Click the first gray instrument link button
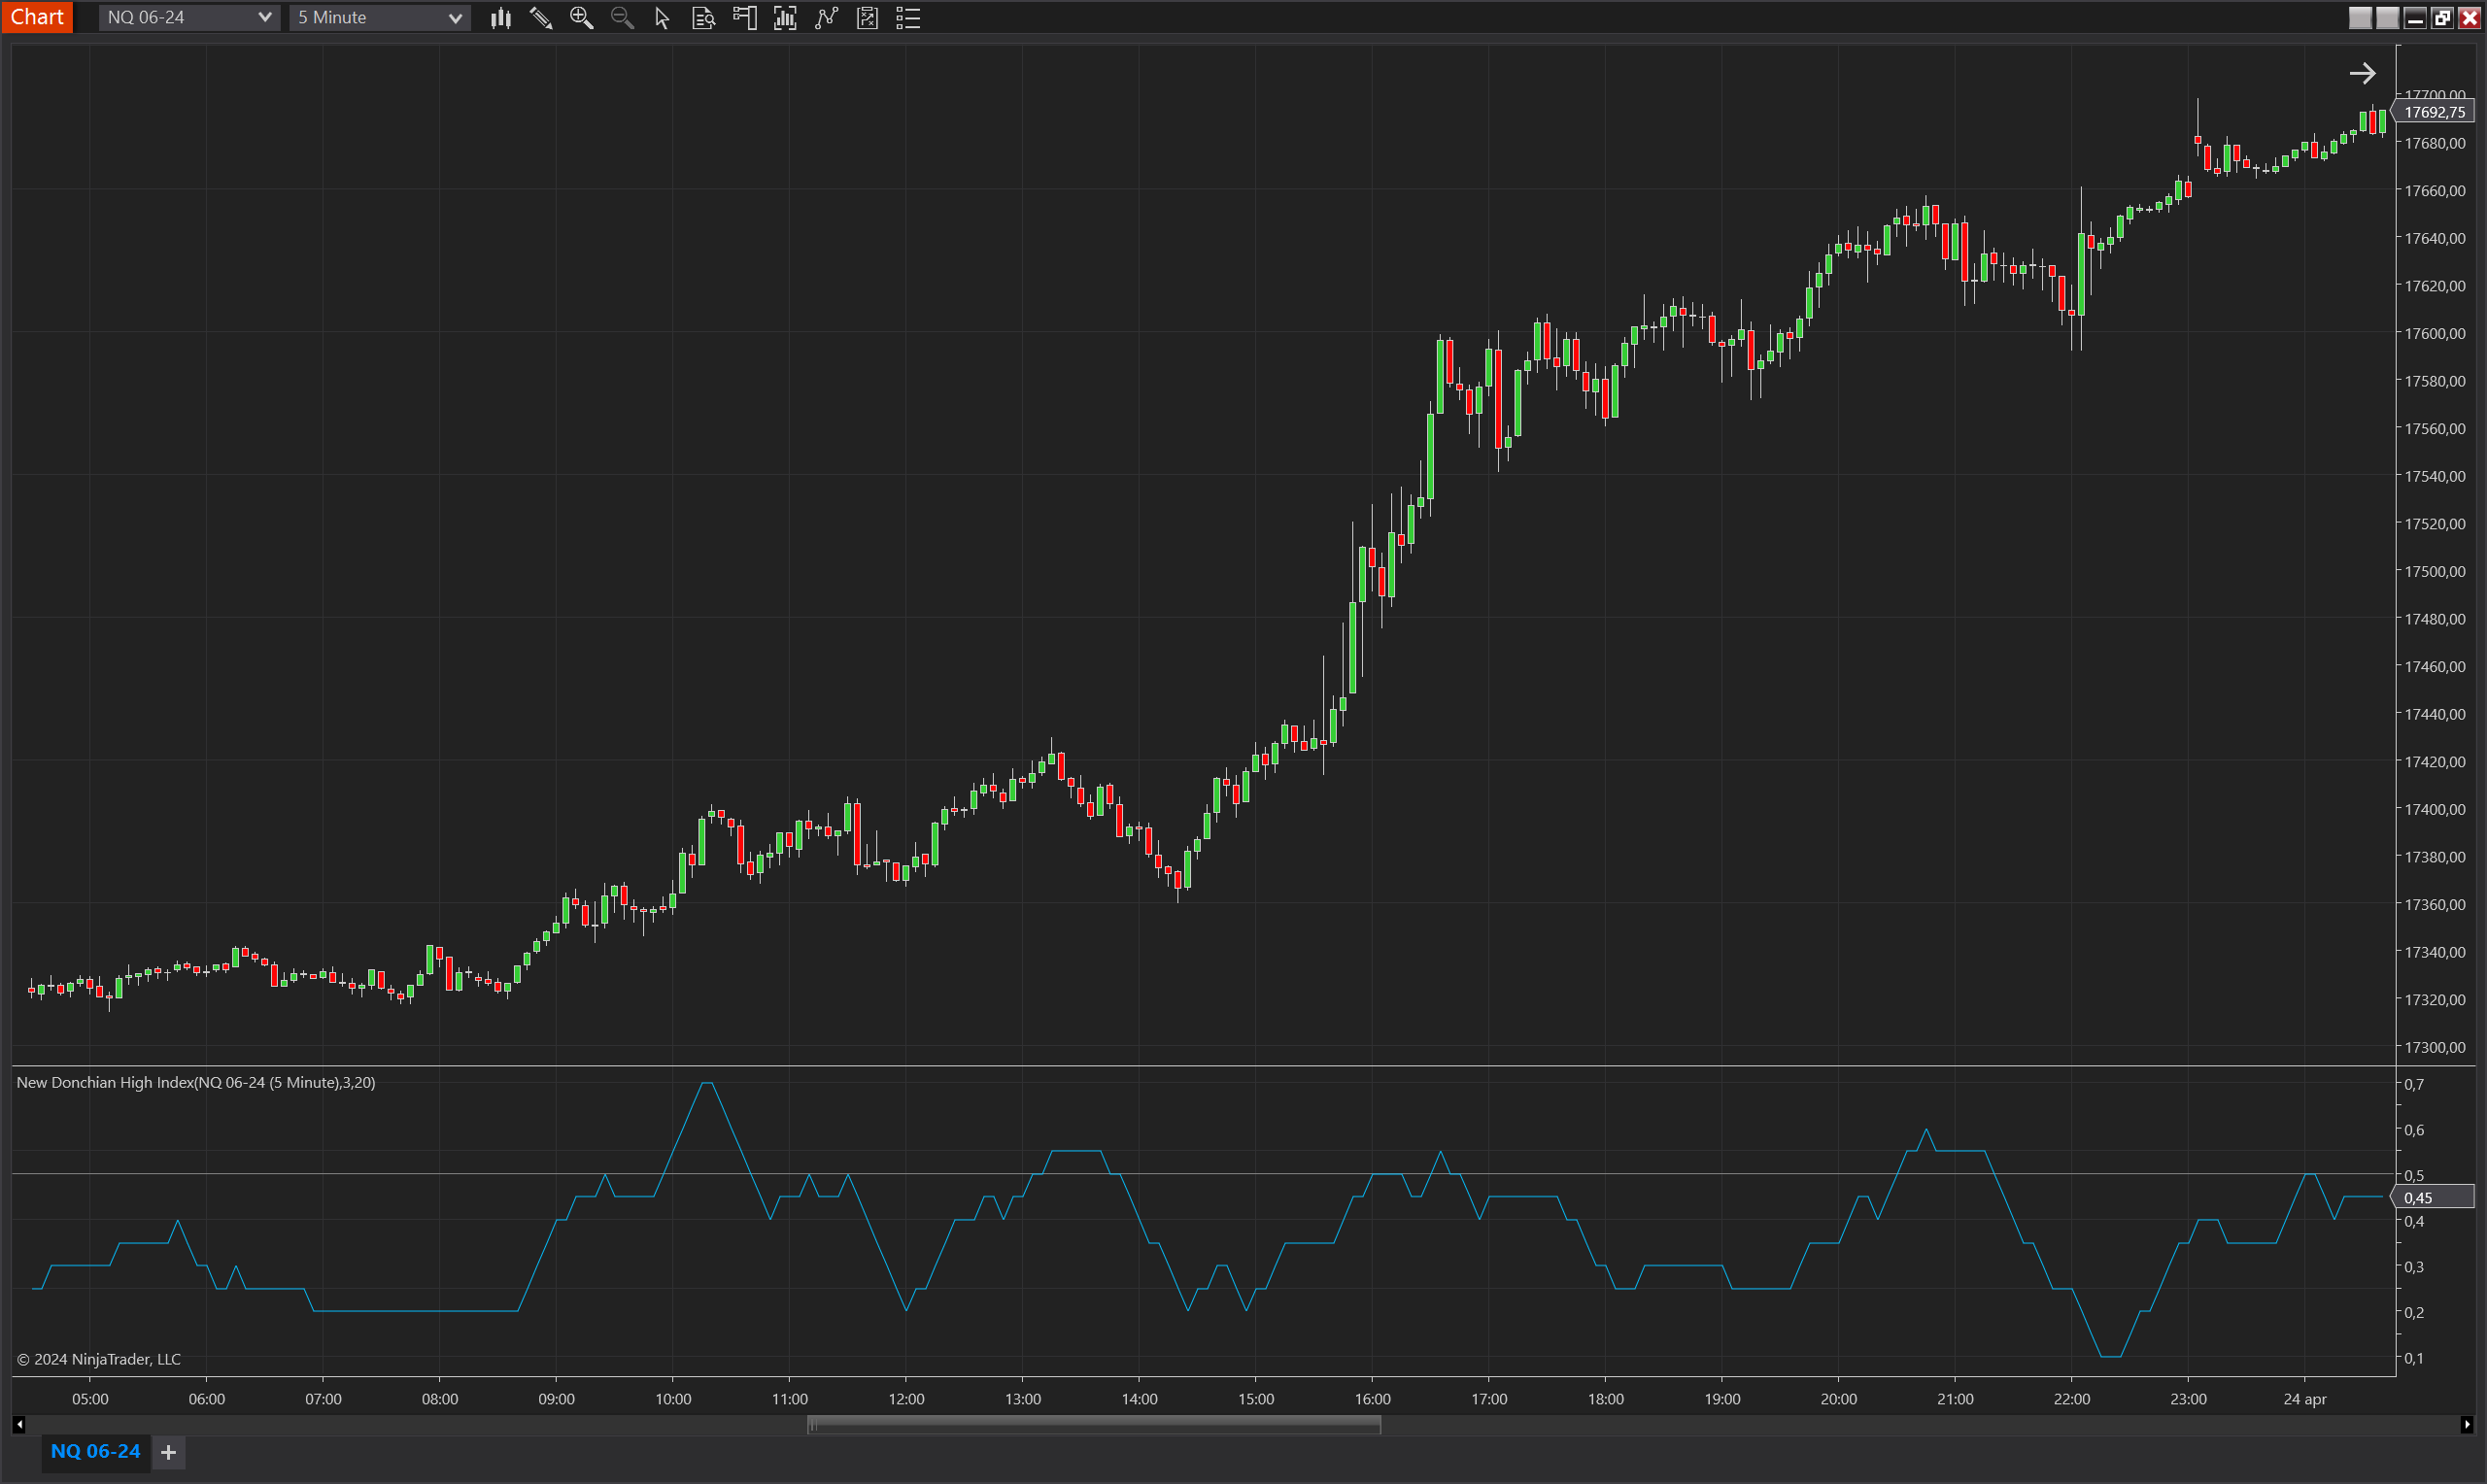This screenshot has width=2487, height=1484. 2360,18
